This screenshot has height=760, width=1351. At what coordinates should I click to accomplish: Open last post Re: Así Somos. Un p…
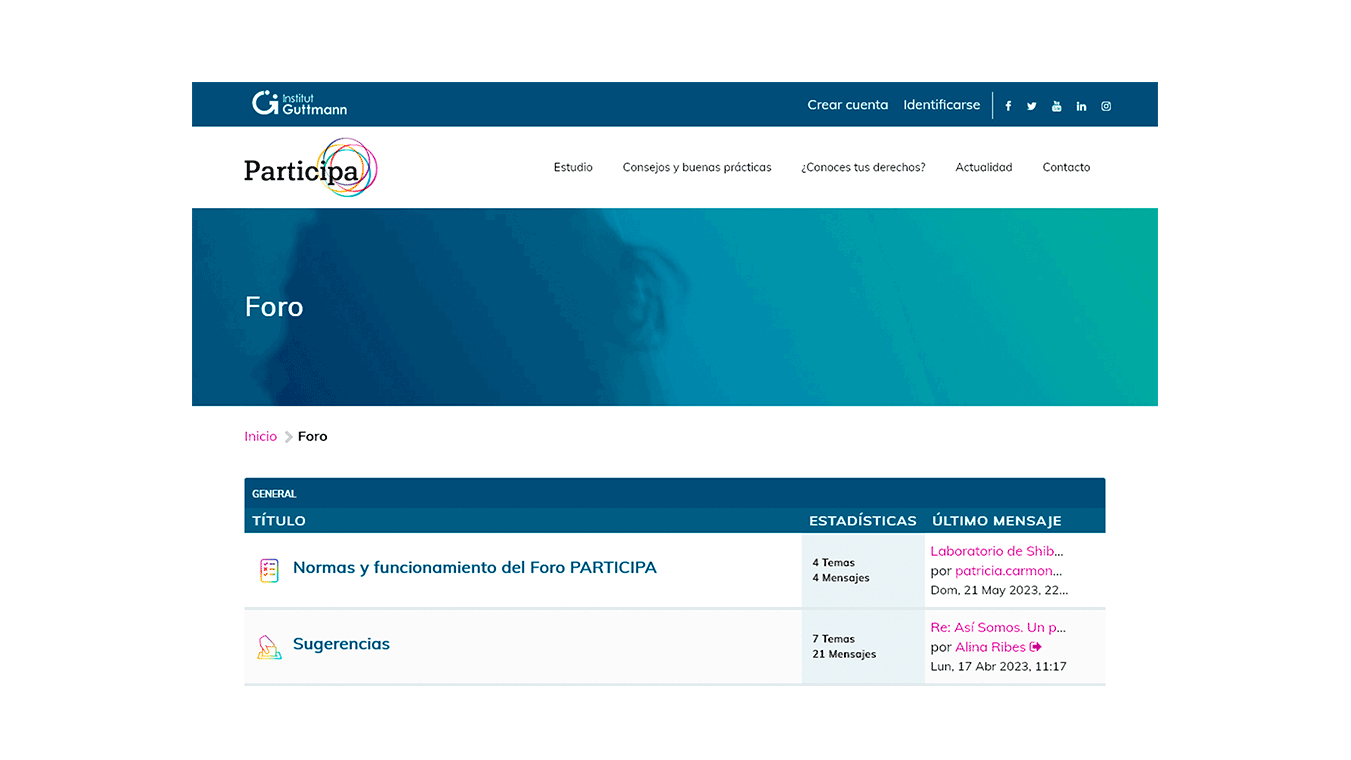click(x=998, y=628)
